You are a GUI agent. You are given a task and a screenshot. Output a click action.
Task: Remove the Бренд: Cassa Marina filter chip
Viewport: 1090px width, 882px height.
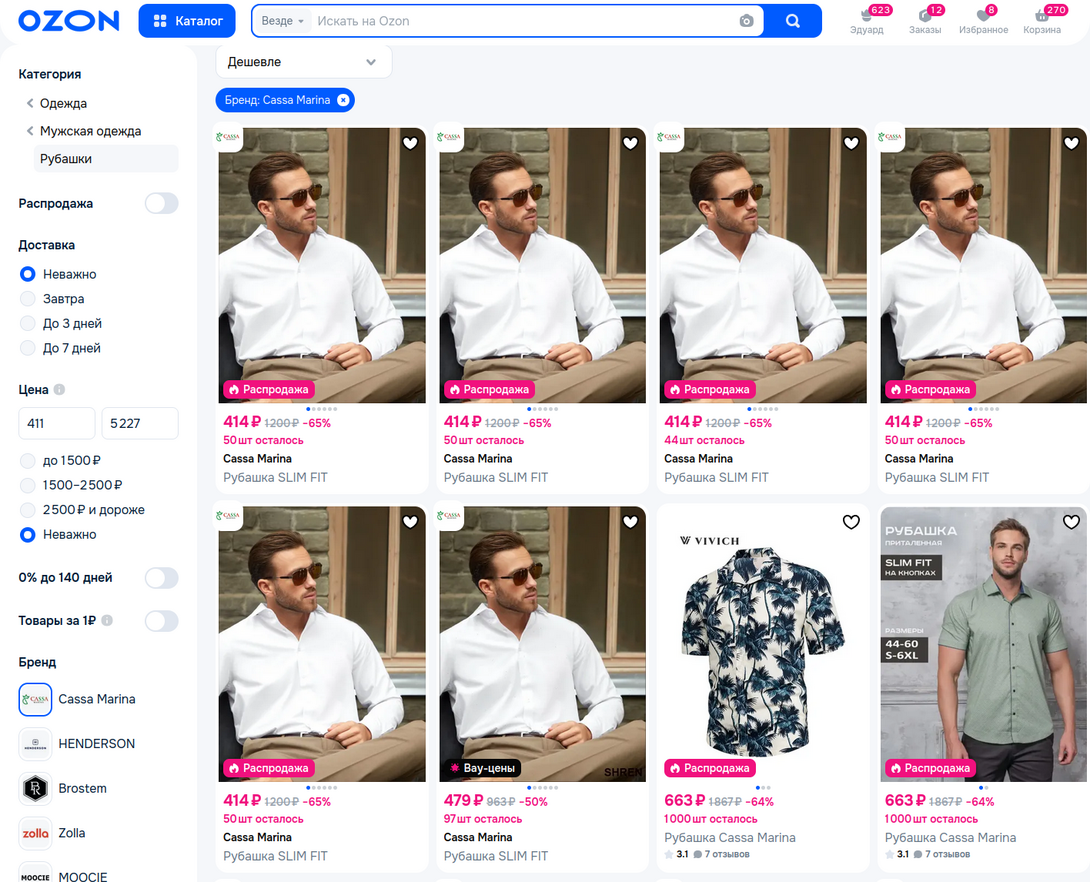(343, 100)
